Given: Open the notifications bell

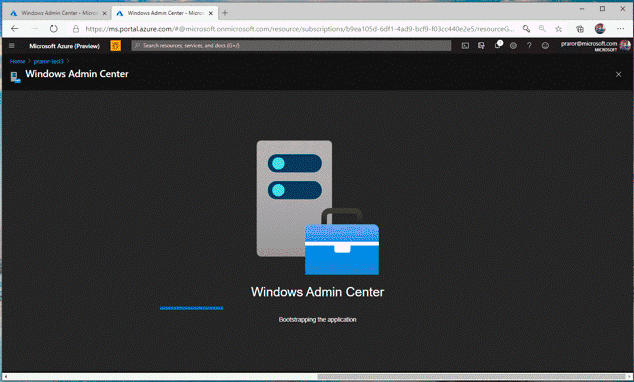Looking at the screenshot, I should coord(498,45).
